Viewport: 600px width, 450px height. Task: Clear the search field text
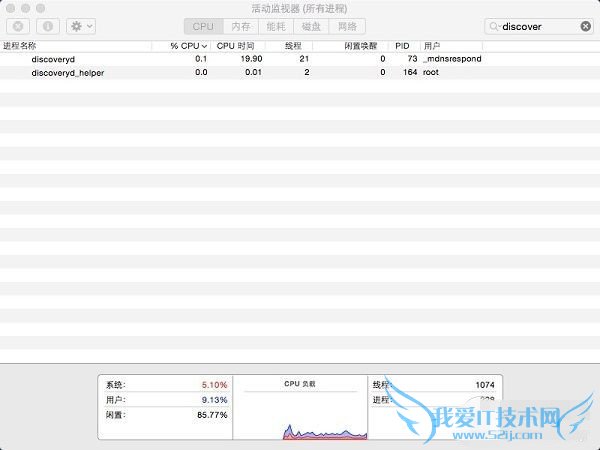point(585,26)
